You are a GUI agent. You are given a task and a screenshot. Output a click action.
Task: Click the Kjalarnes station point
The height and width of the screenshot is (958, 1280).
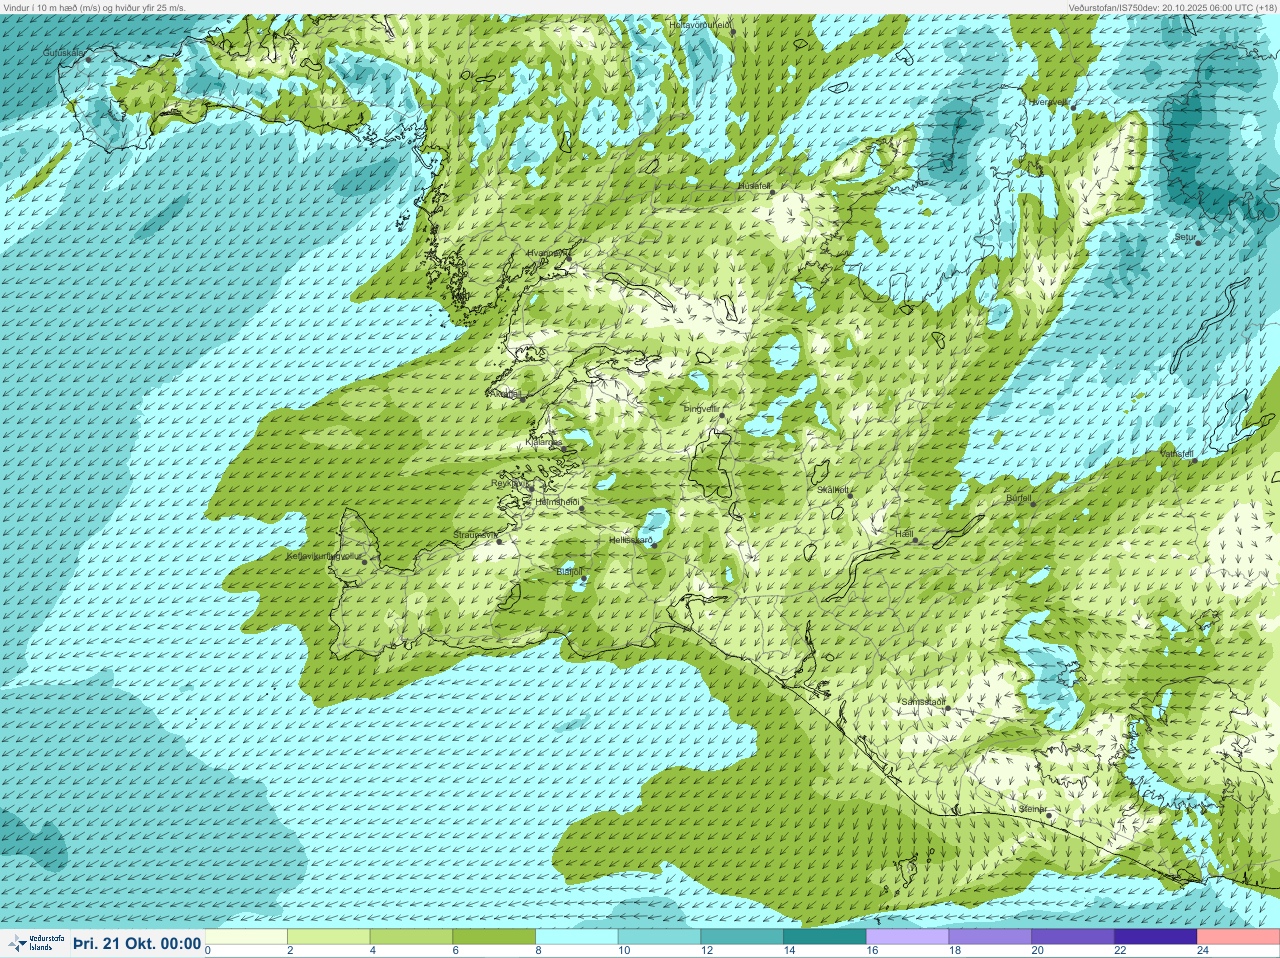point(565,448)
